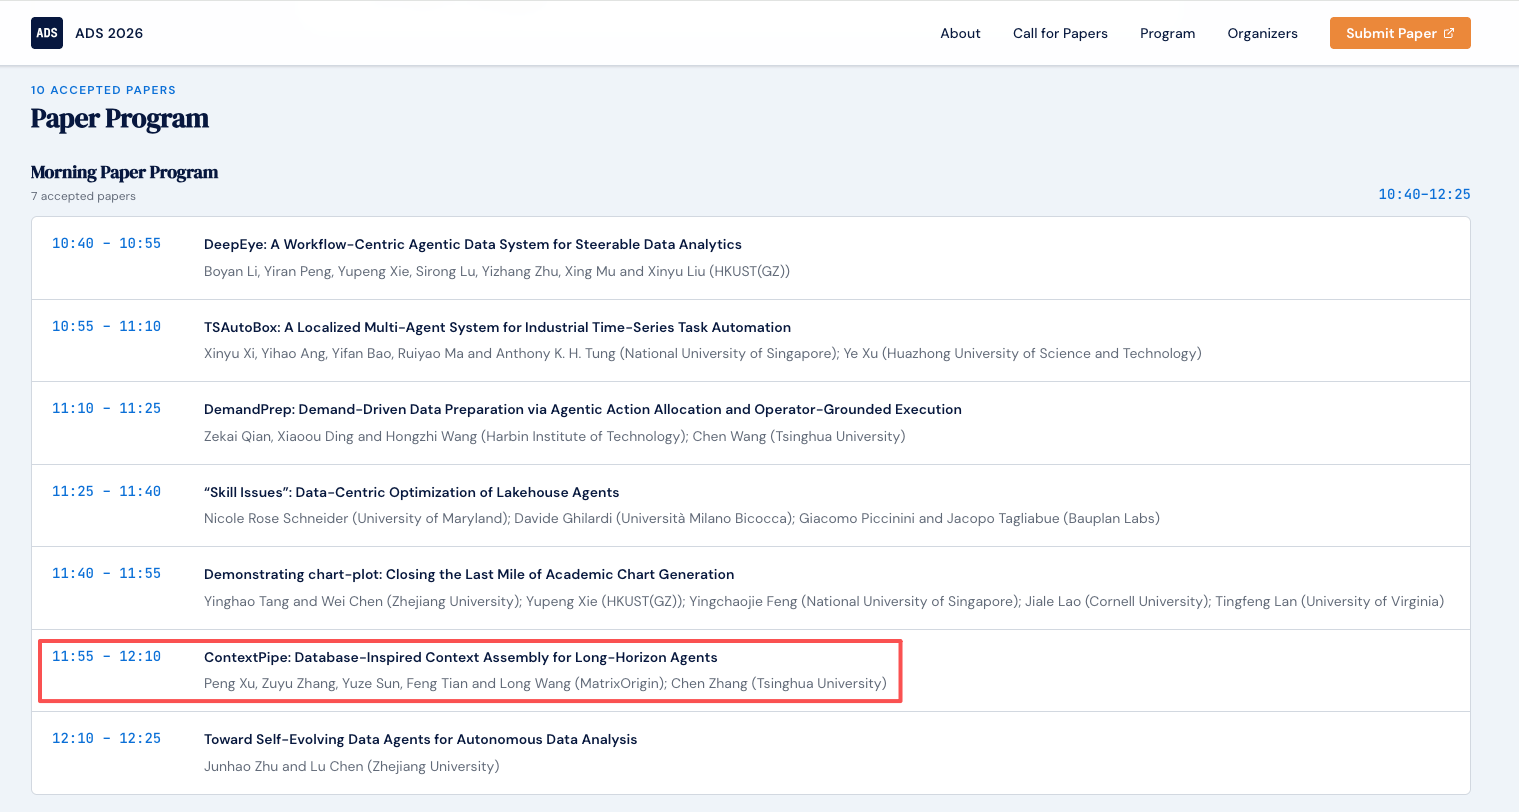Go to the Program section
Screen dimensions: 1519x812
[x=1167, y=33]
